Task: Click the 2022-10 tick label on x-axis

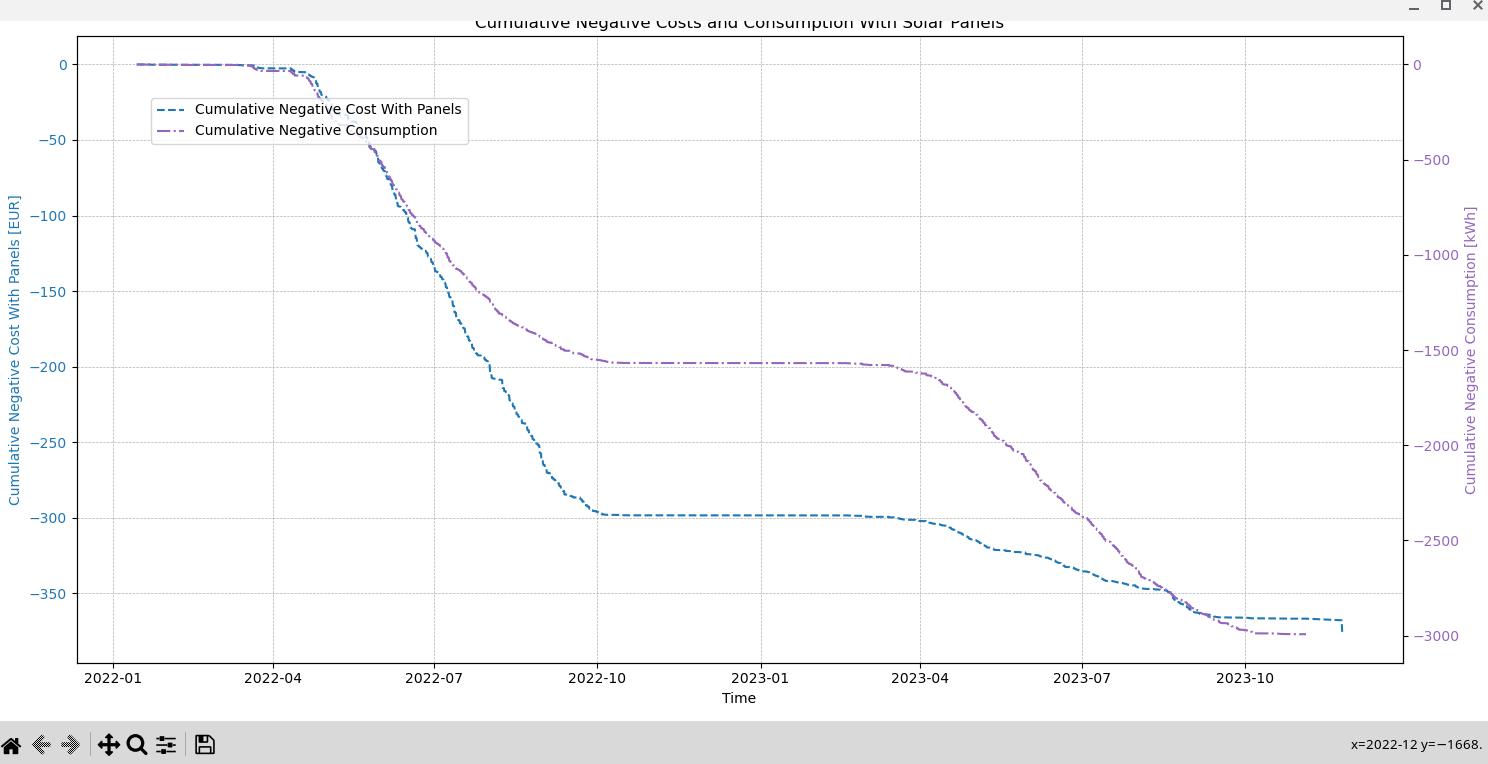Action: [x=597, y=677]
